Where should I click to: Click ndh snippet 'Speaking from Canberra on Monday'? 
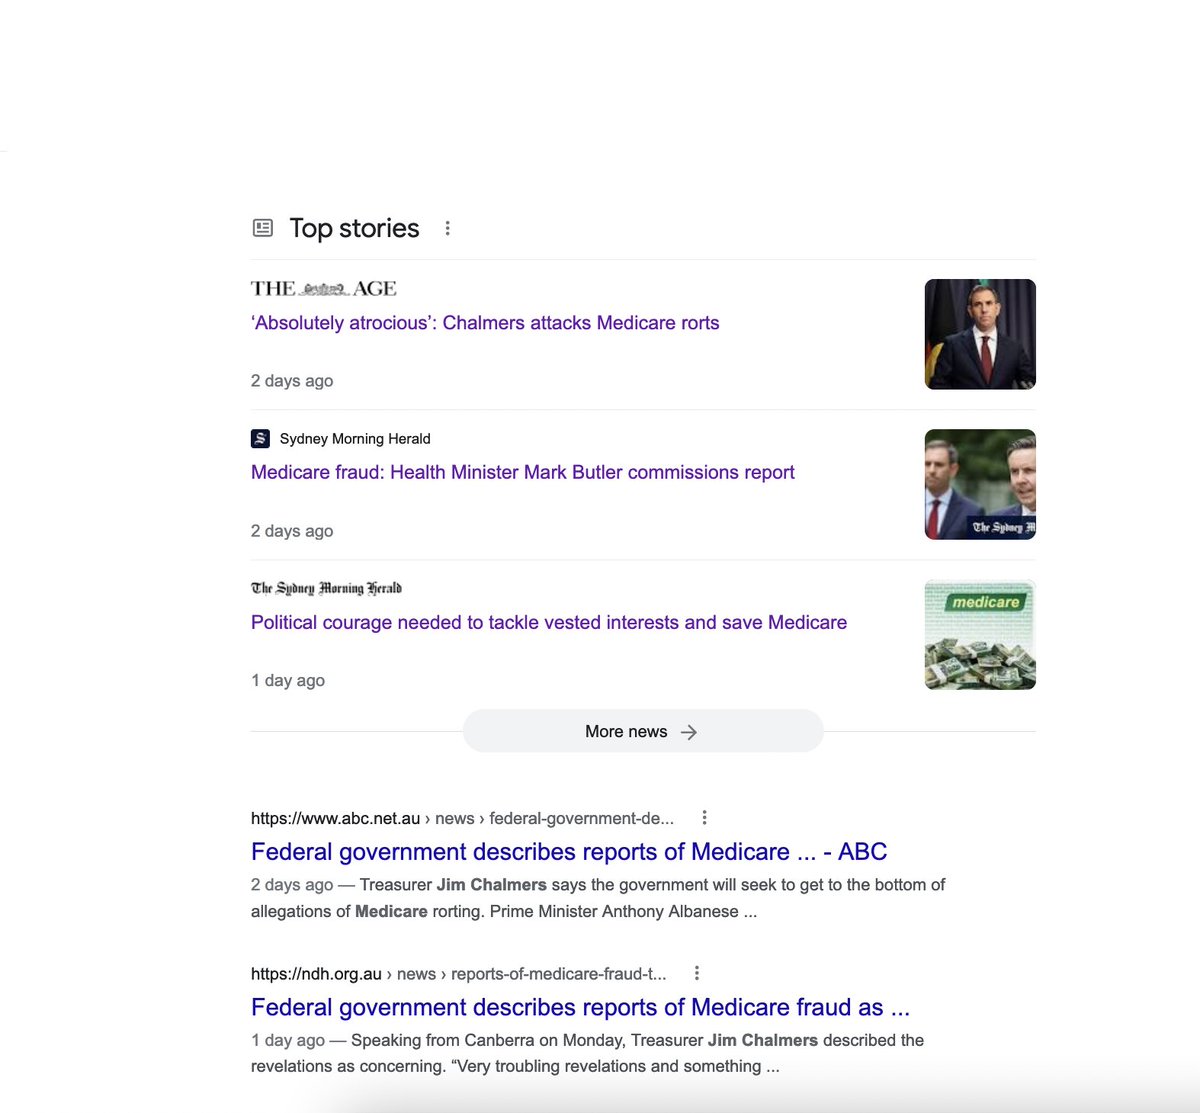(x=587, y=1053)
